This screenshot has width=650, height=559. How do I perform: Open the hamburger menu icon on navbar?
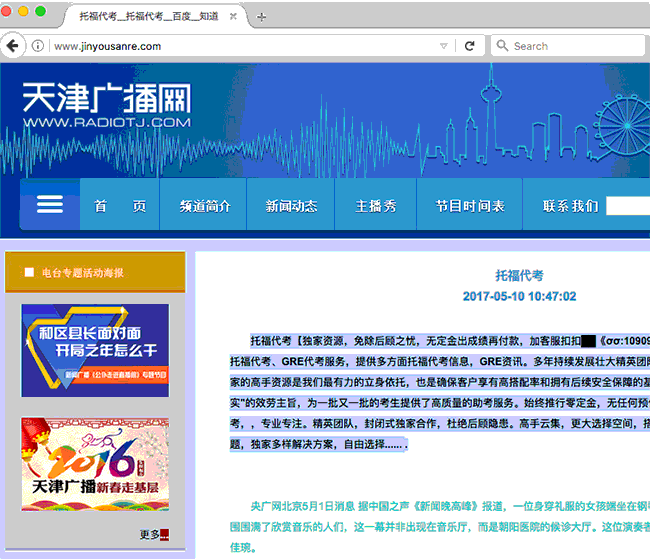pyautogui.click(x=50, y=205)
